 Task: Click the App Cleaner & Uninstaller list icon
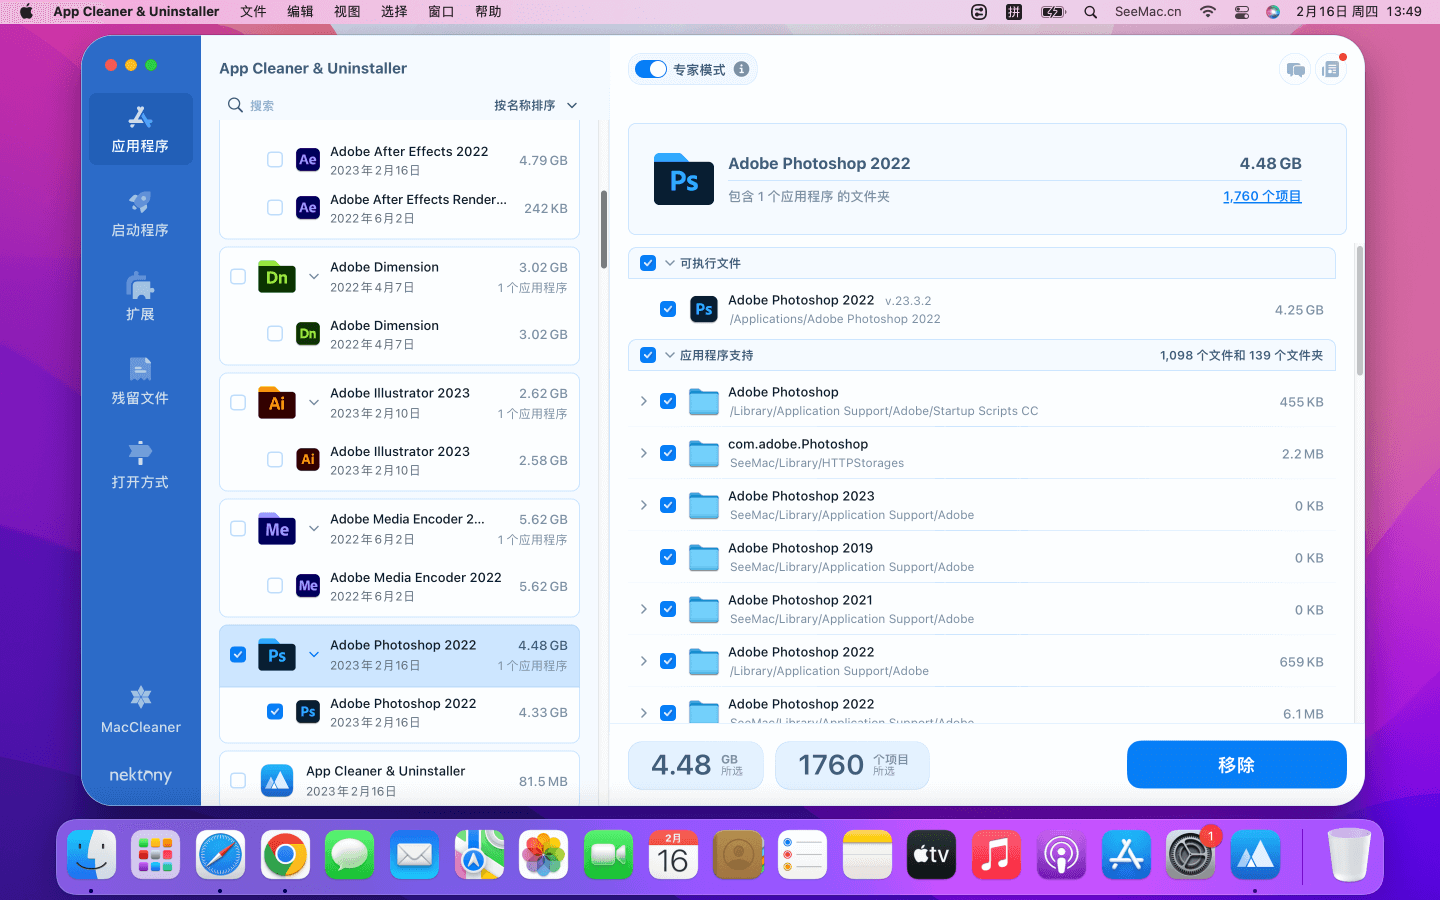click(x=277, y=780)
